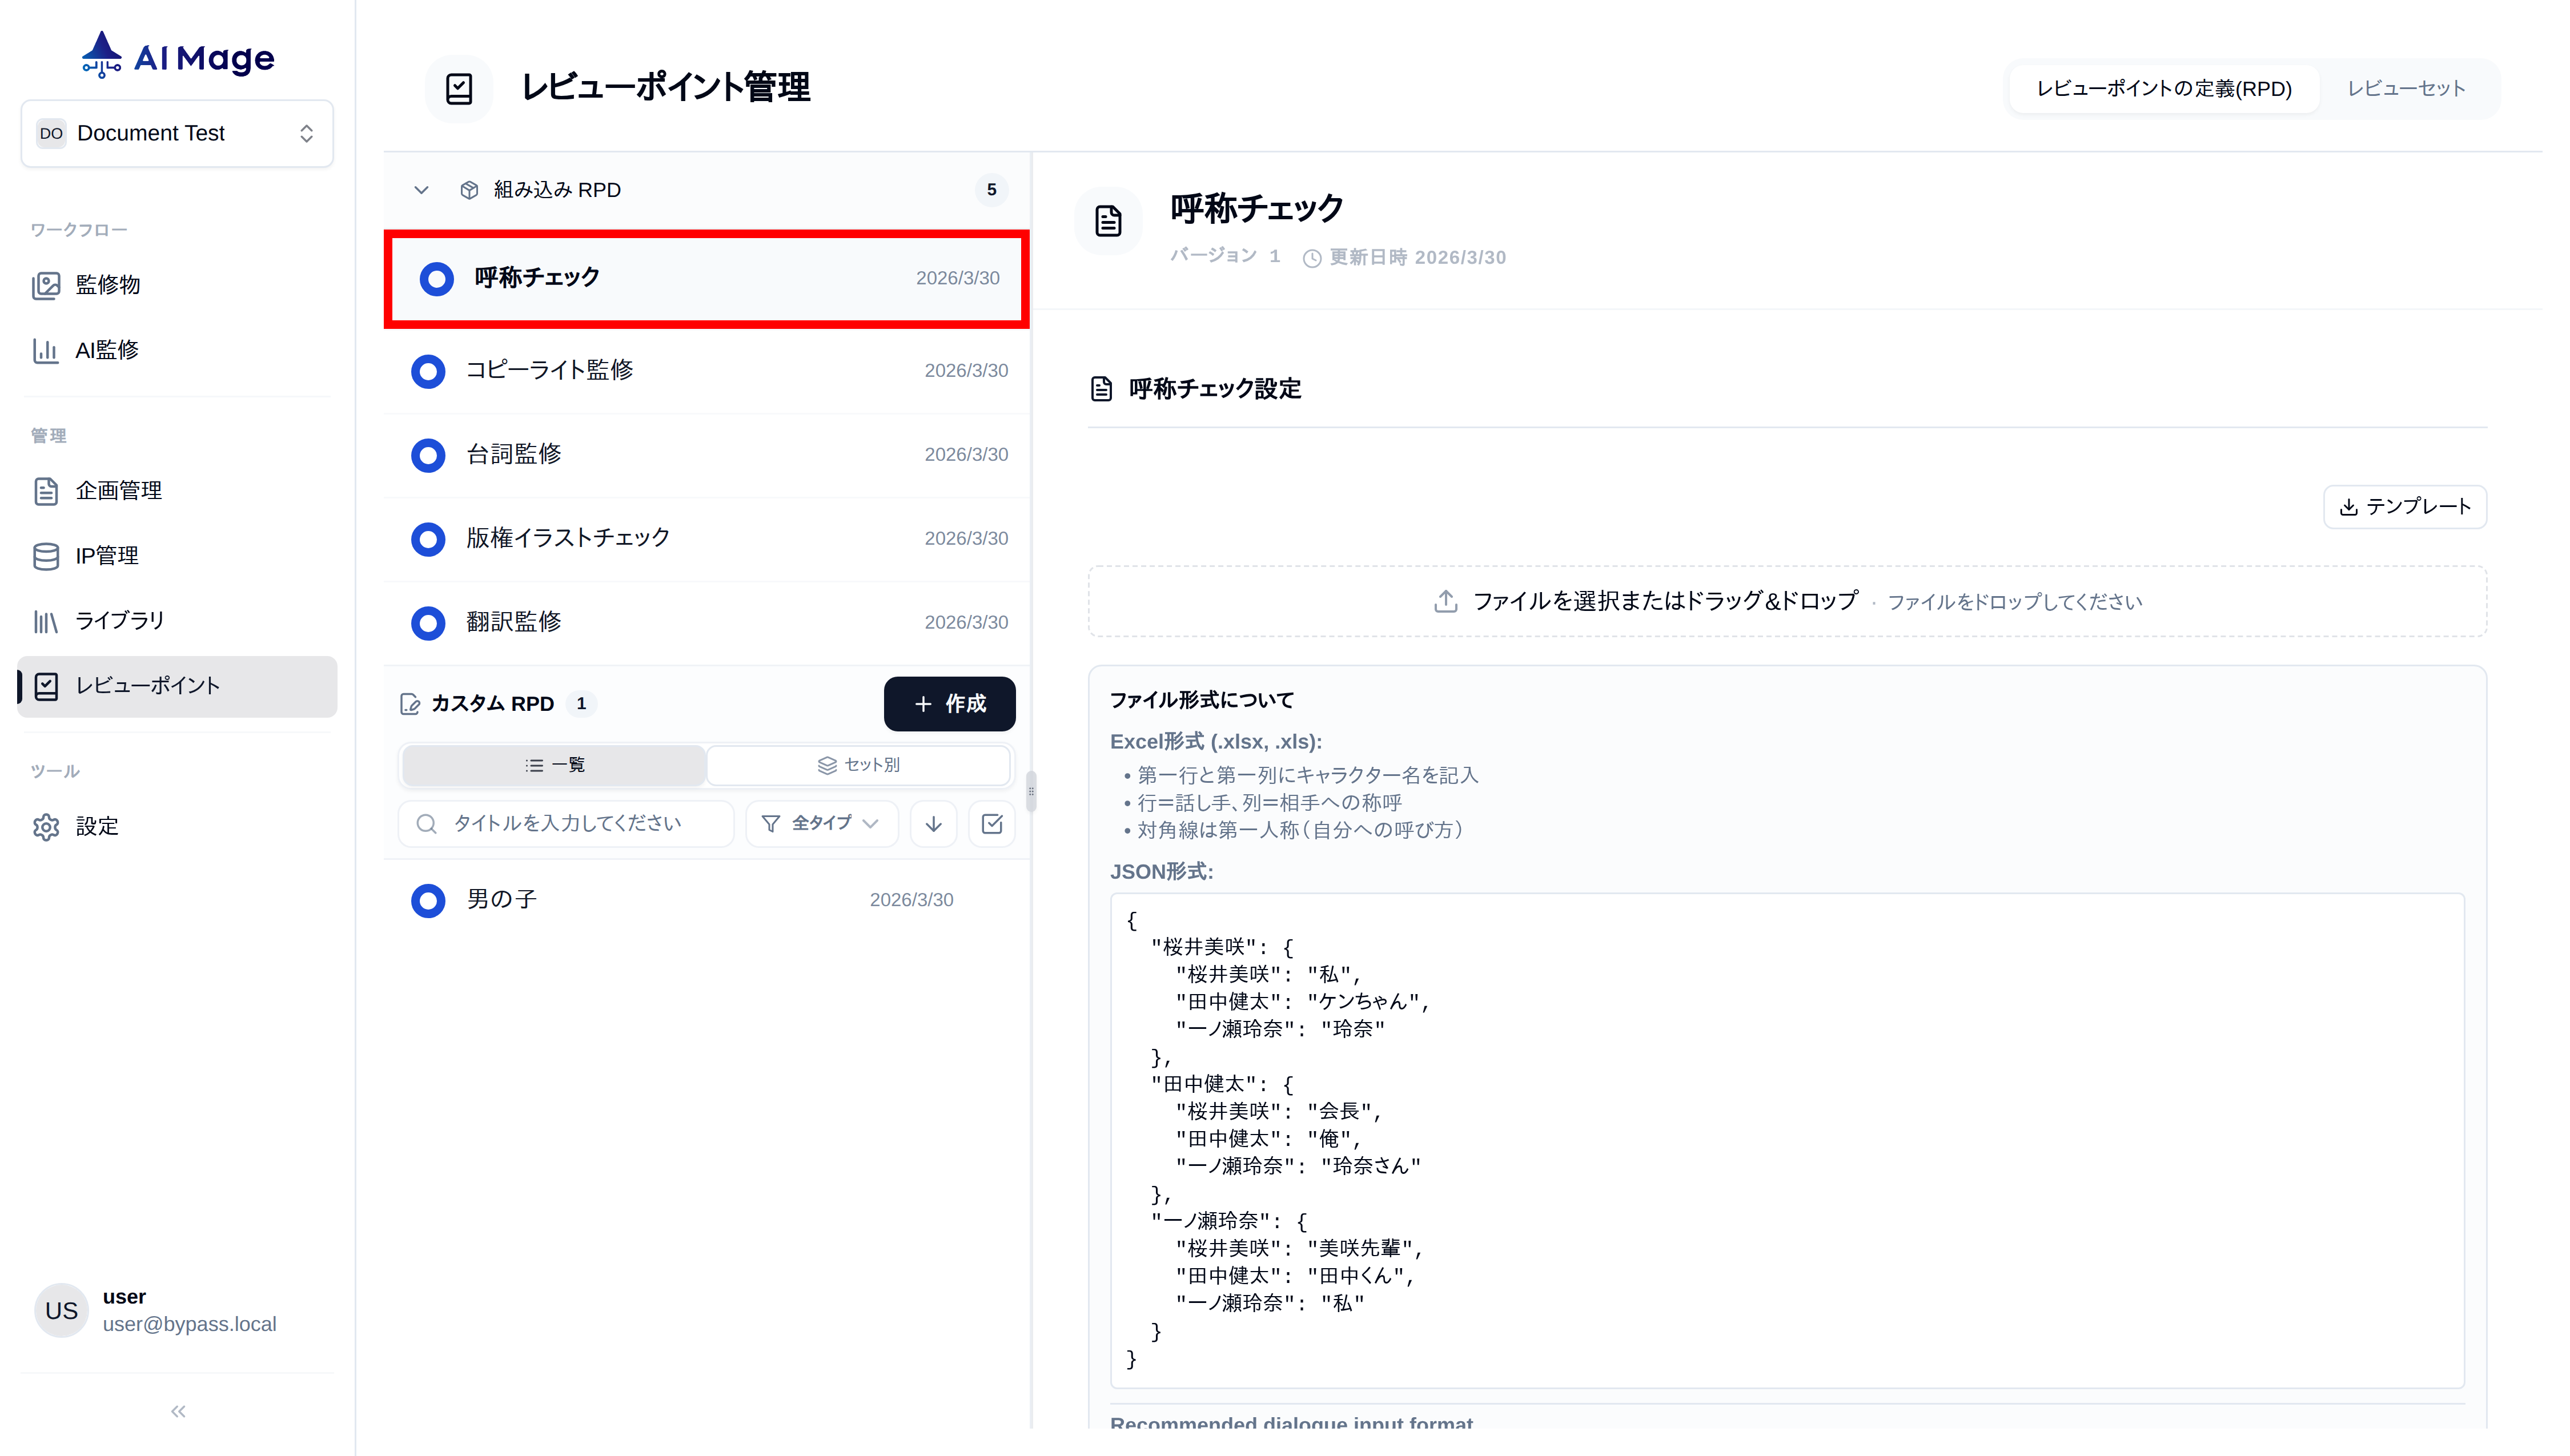Open 設定 gear in sidebar
2570x1456 pixels.
(46, 827)
